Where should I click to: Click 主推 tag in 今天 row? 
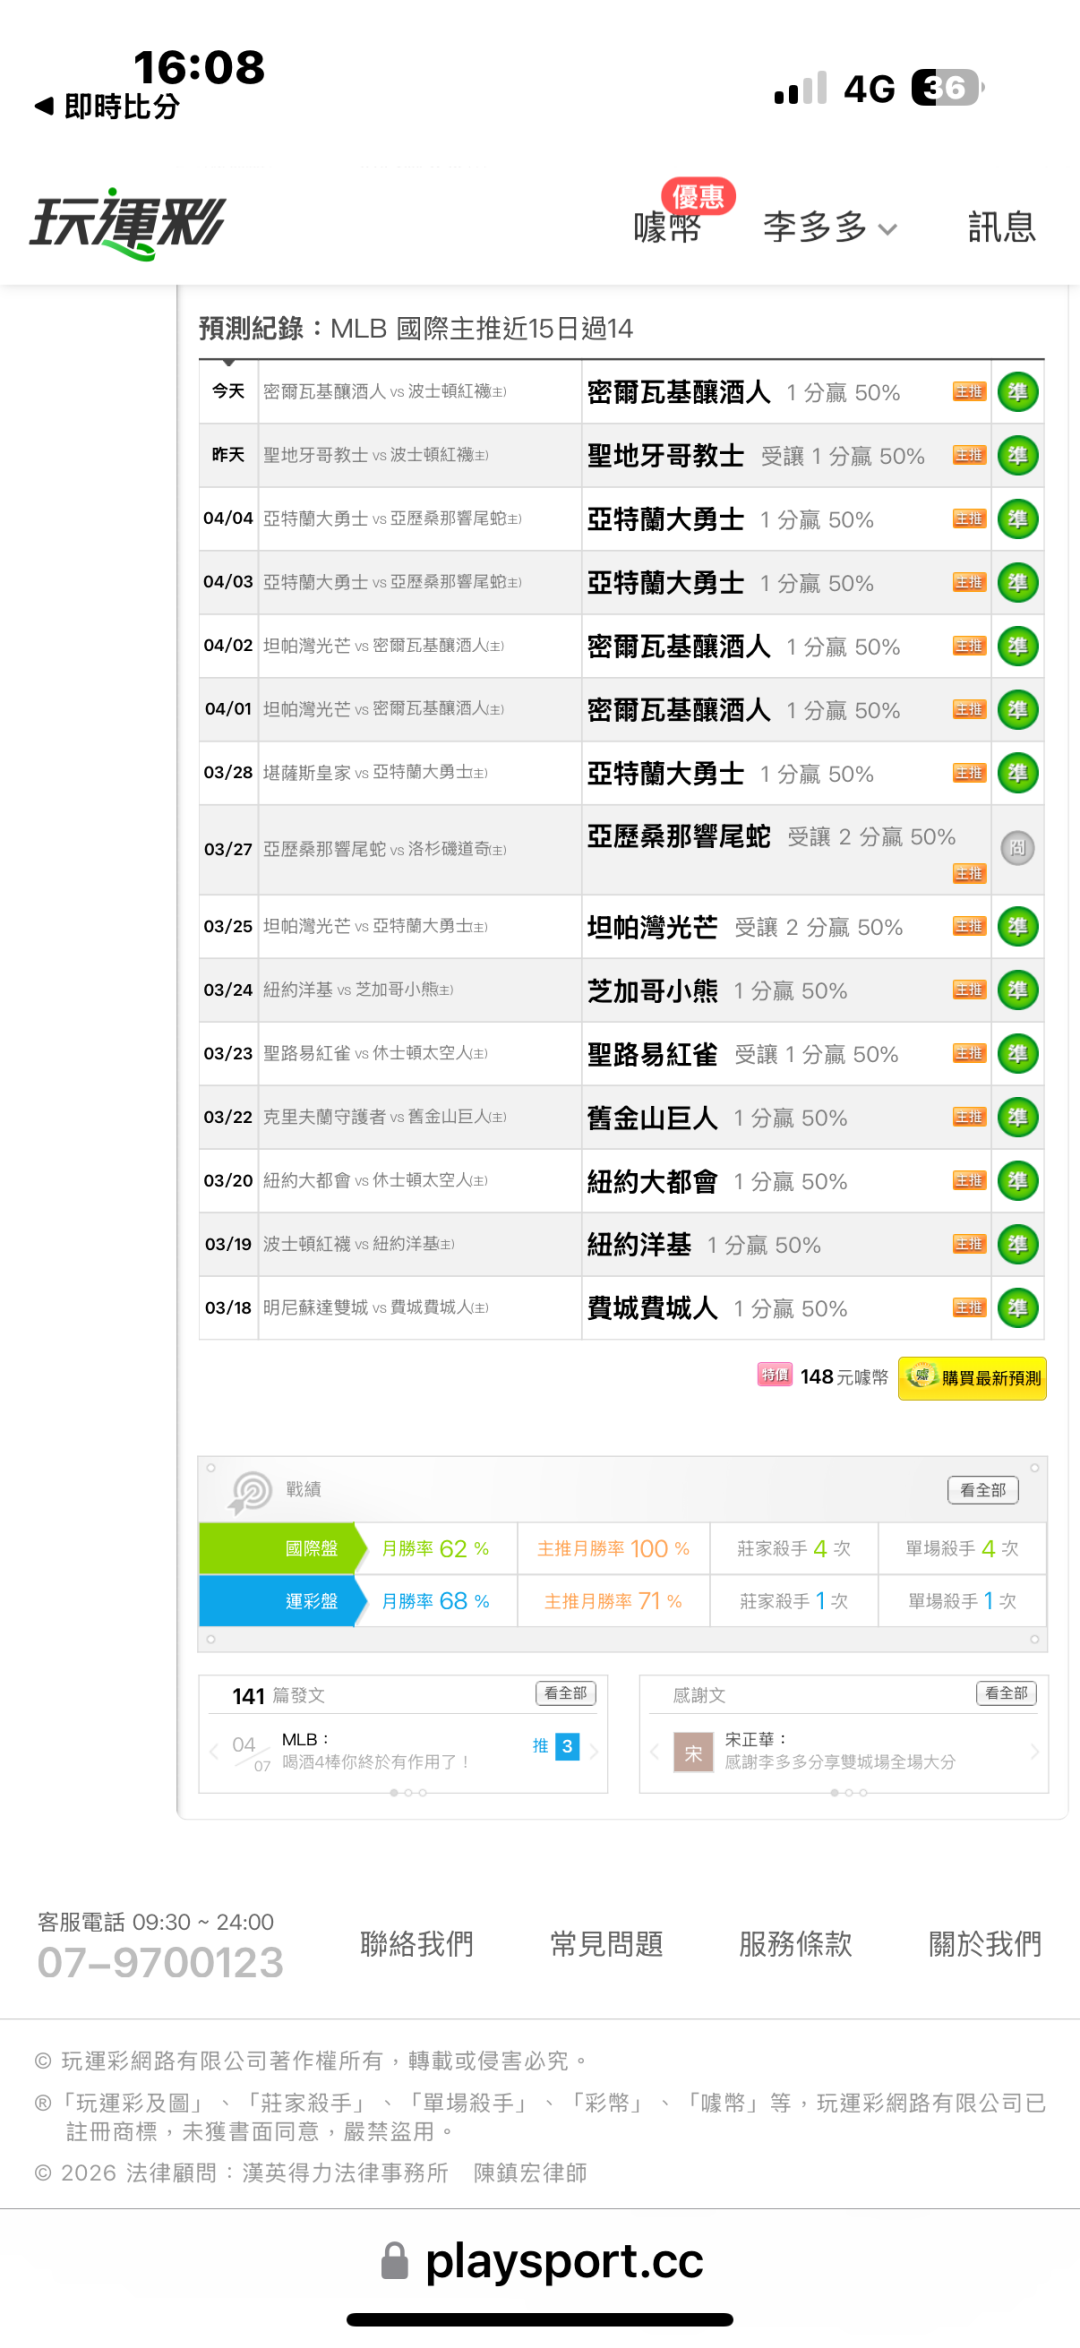coord(969,392)
